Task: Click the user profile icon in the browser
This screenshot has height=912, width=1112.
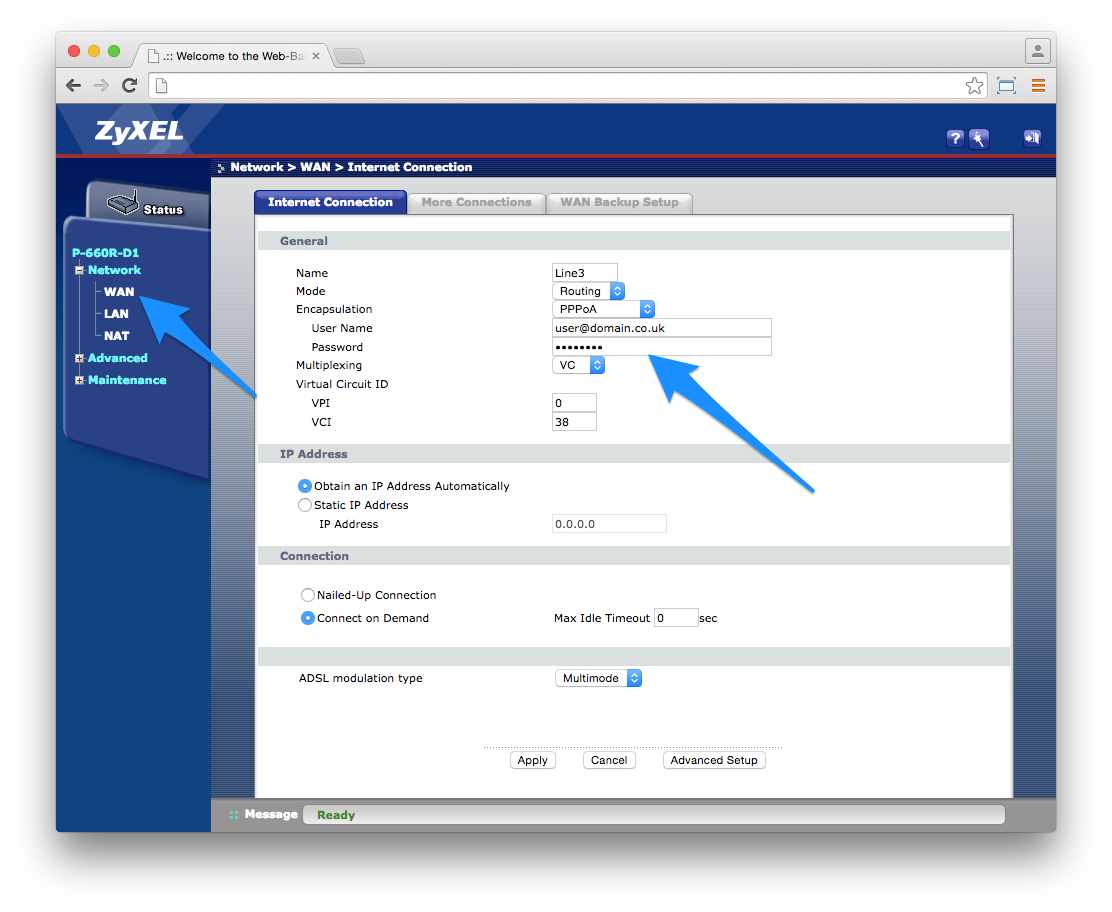Action: [1037, 50]
